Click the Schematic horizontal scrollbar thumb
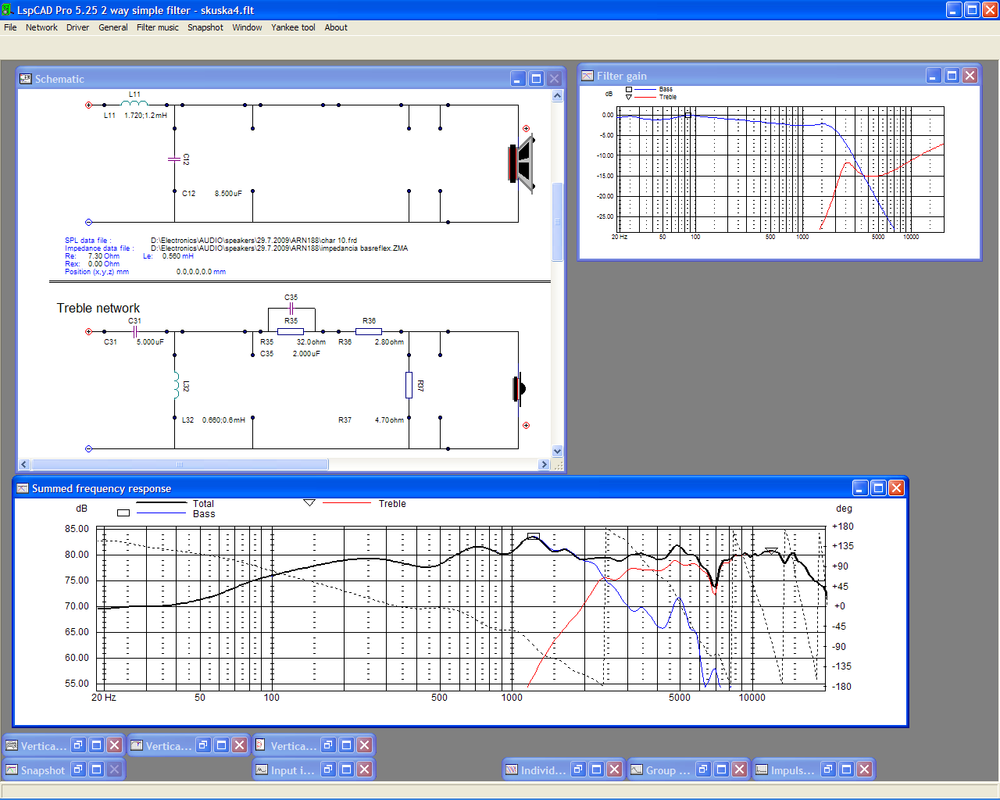The height and width of the screenshot is (800, 1000). [180, 464]
